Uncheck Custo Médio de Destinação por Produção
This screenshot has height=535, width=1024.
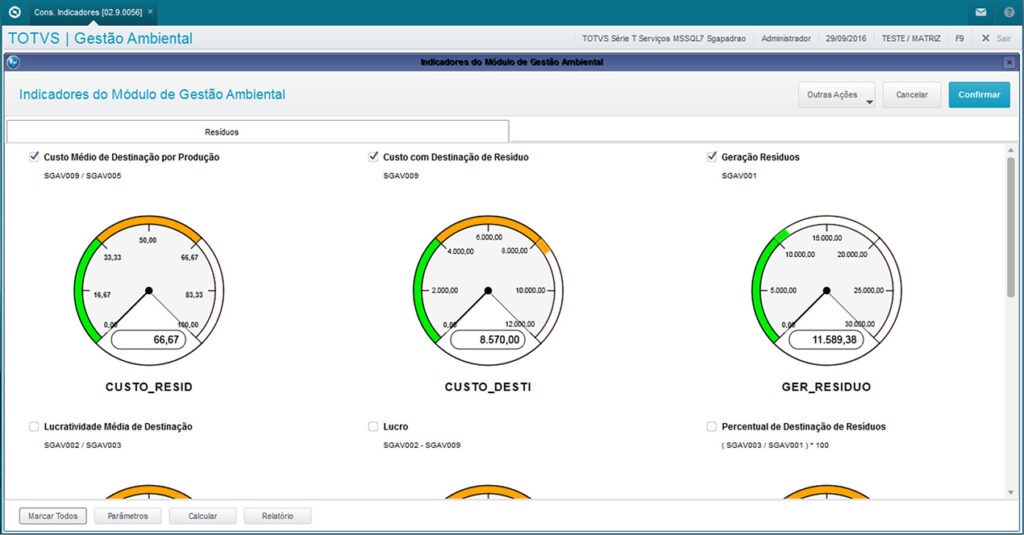(34, 157)
